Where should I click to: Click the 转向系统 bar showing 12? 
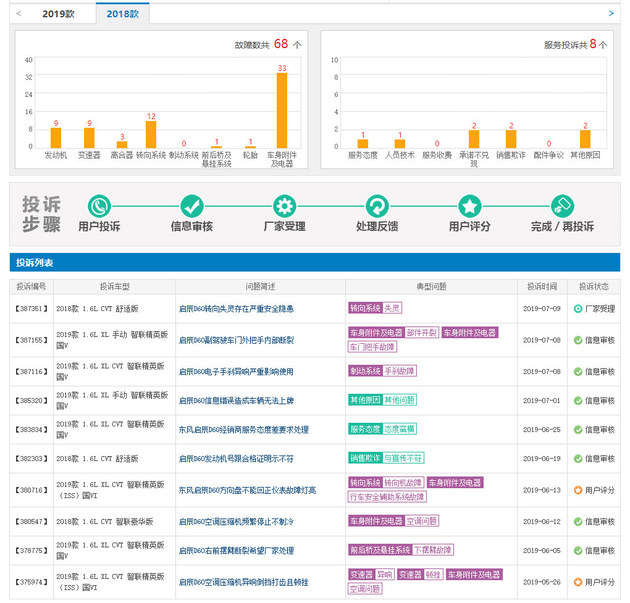(151, 134)
